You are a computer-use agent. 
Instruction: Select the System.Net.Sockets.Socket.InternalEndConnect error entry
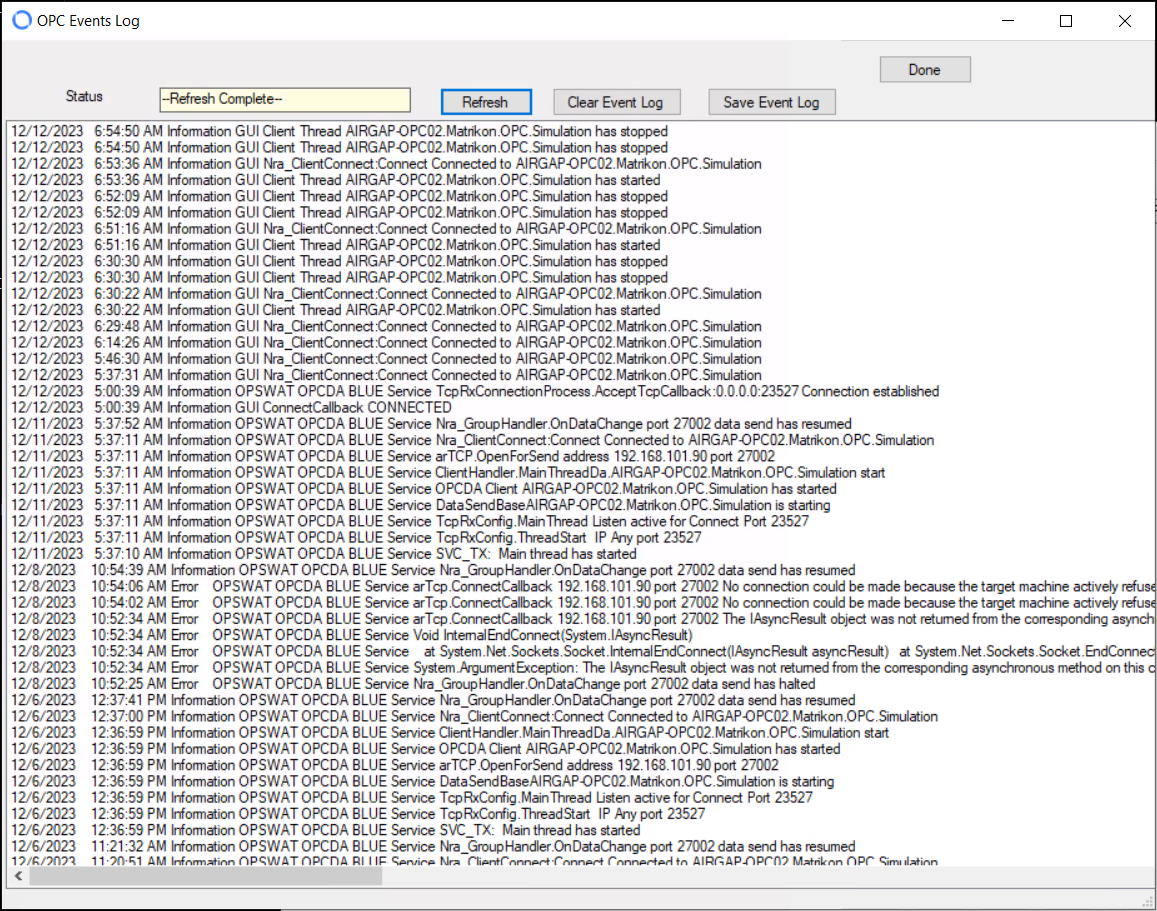coord(583,651)
